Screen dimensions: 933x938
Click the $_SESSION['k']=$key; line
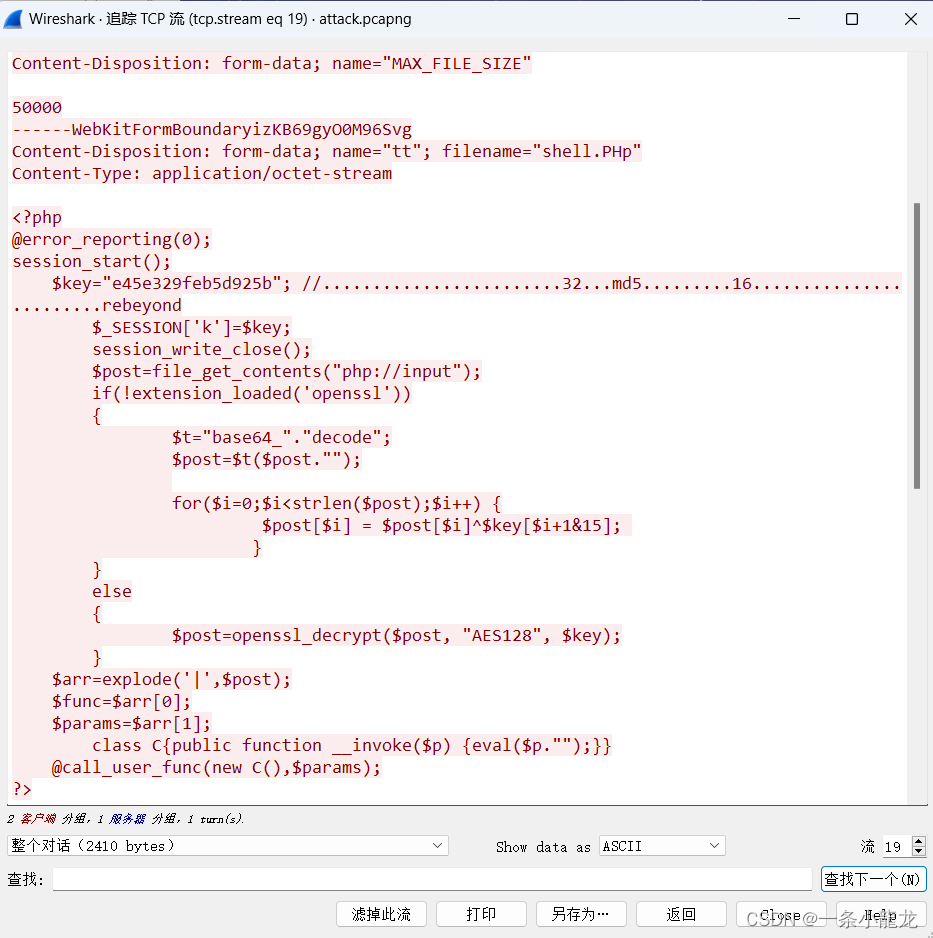[x=191, y=327]
